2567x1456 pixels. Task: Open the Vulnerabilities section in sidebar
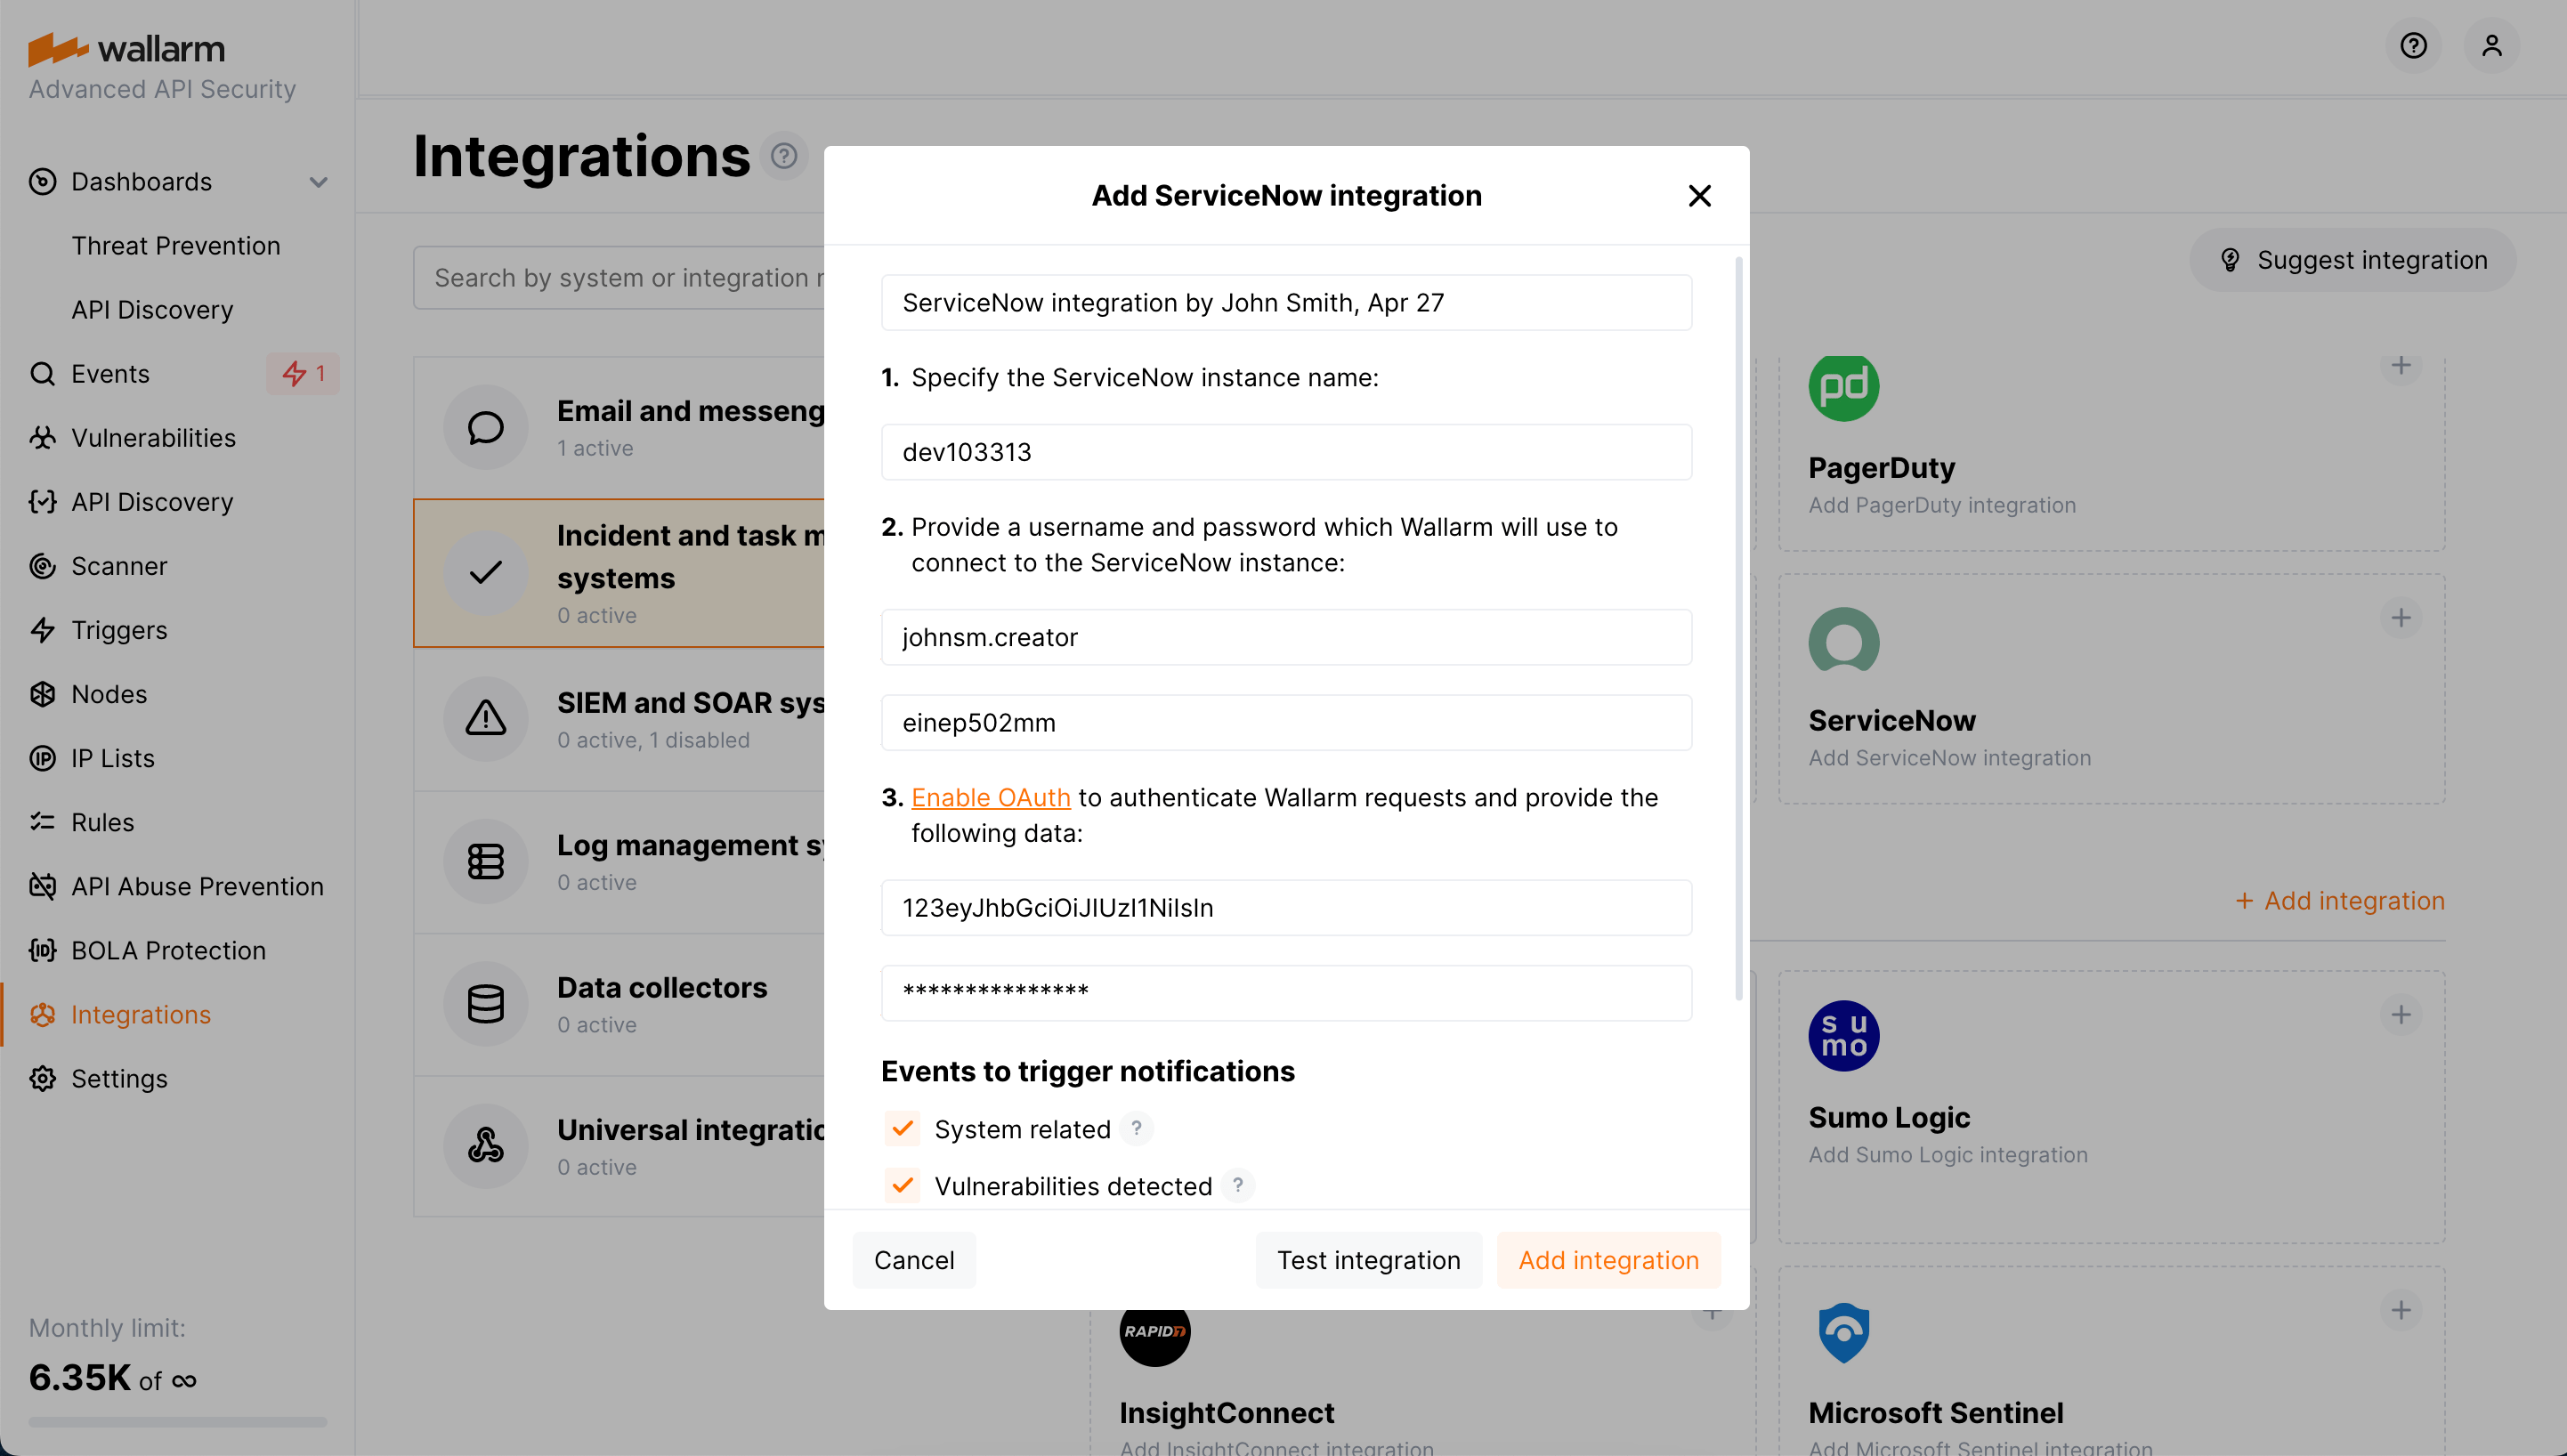[x=153, y=437]
